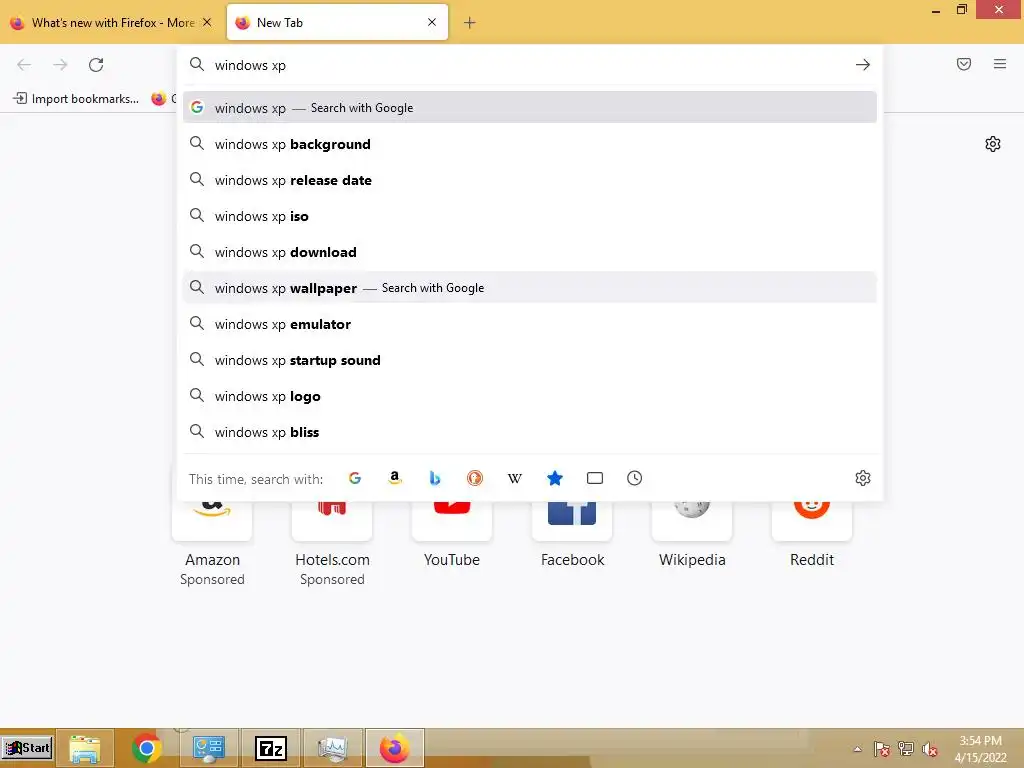
Task: Search history using the clock icon
Action: 635,478
